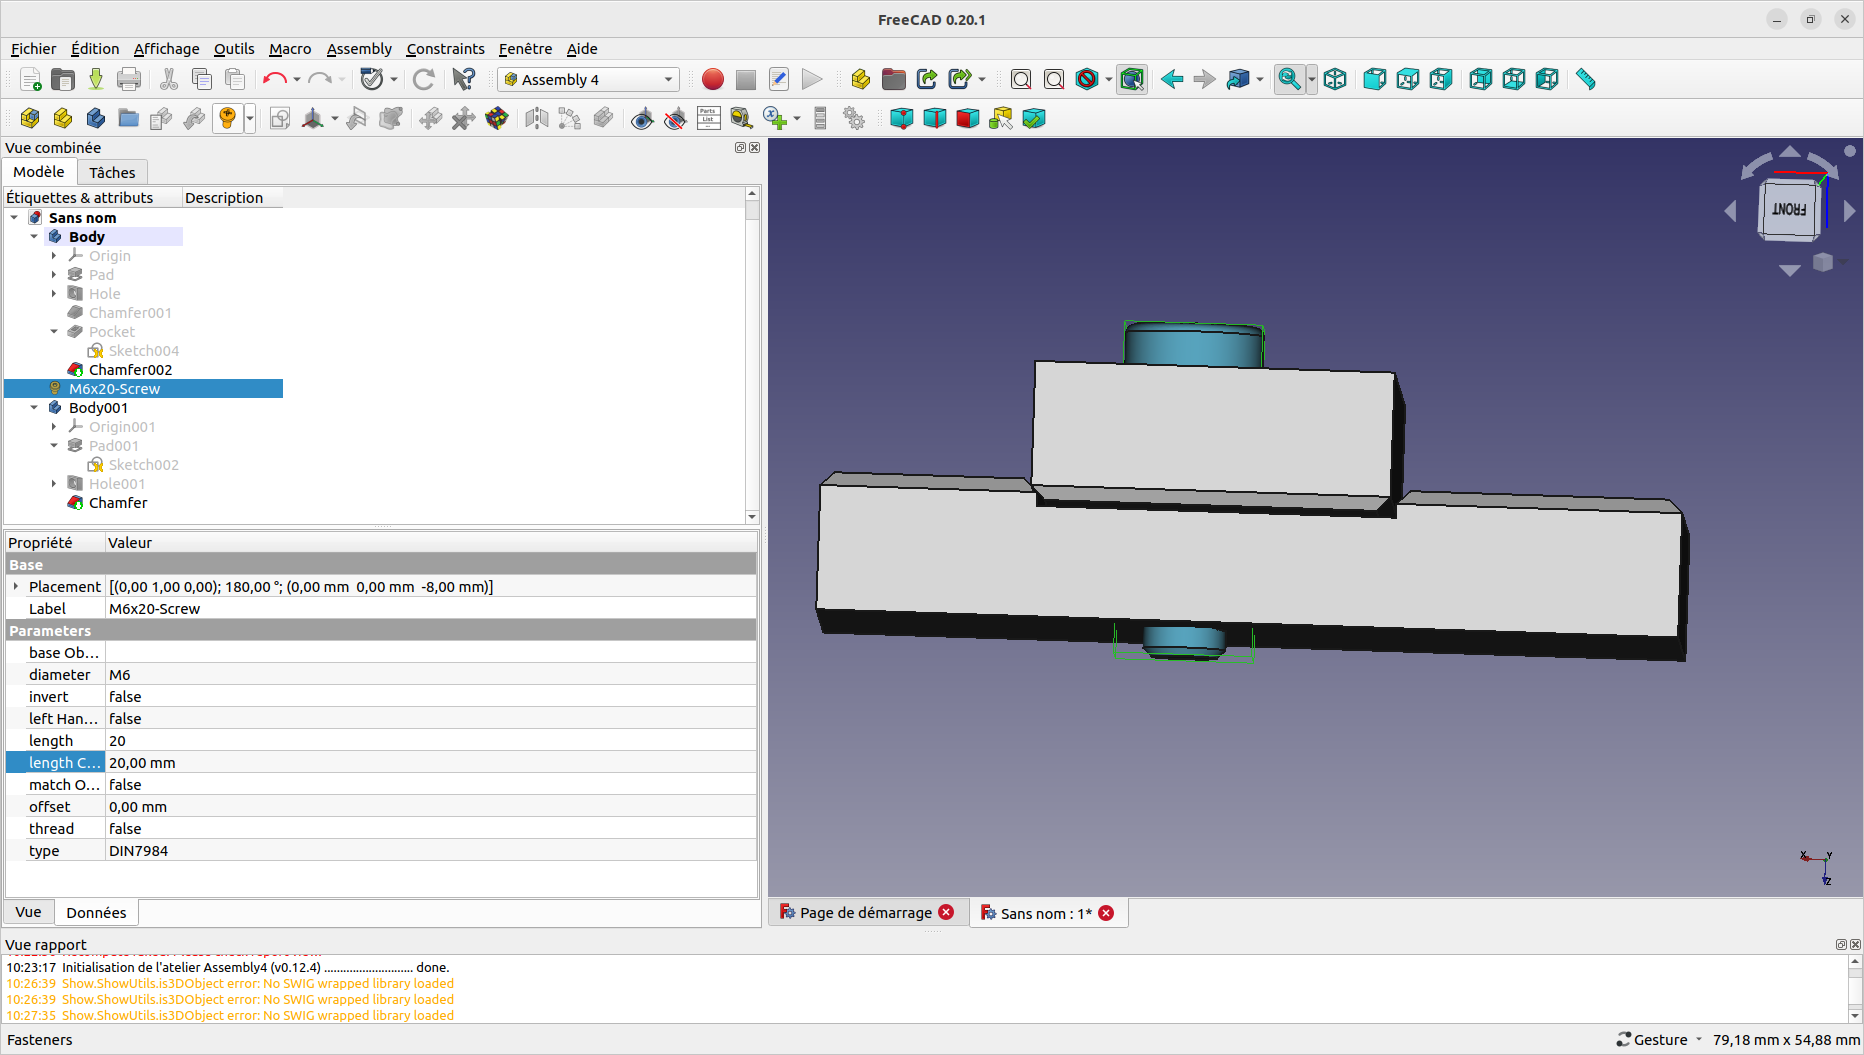Click the report view vertical scrollbar

[1855, 988]
